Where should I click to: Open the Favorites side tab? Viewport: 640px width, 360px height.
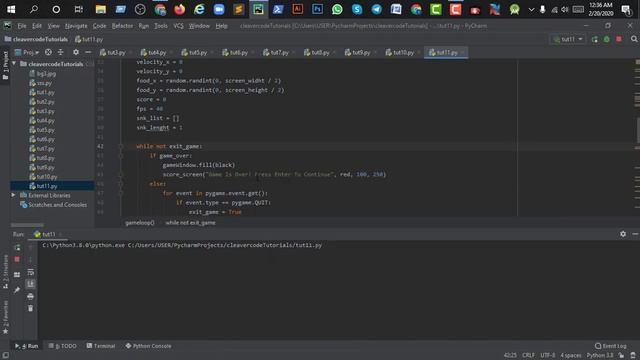click(5, 317)
